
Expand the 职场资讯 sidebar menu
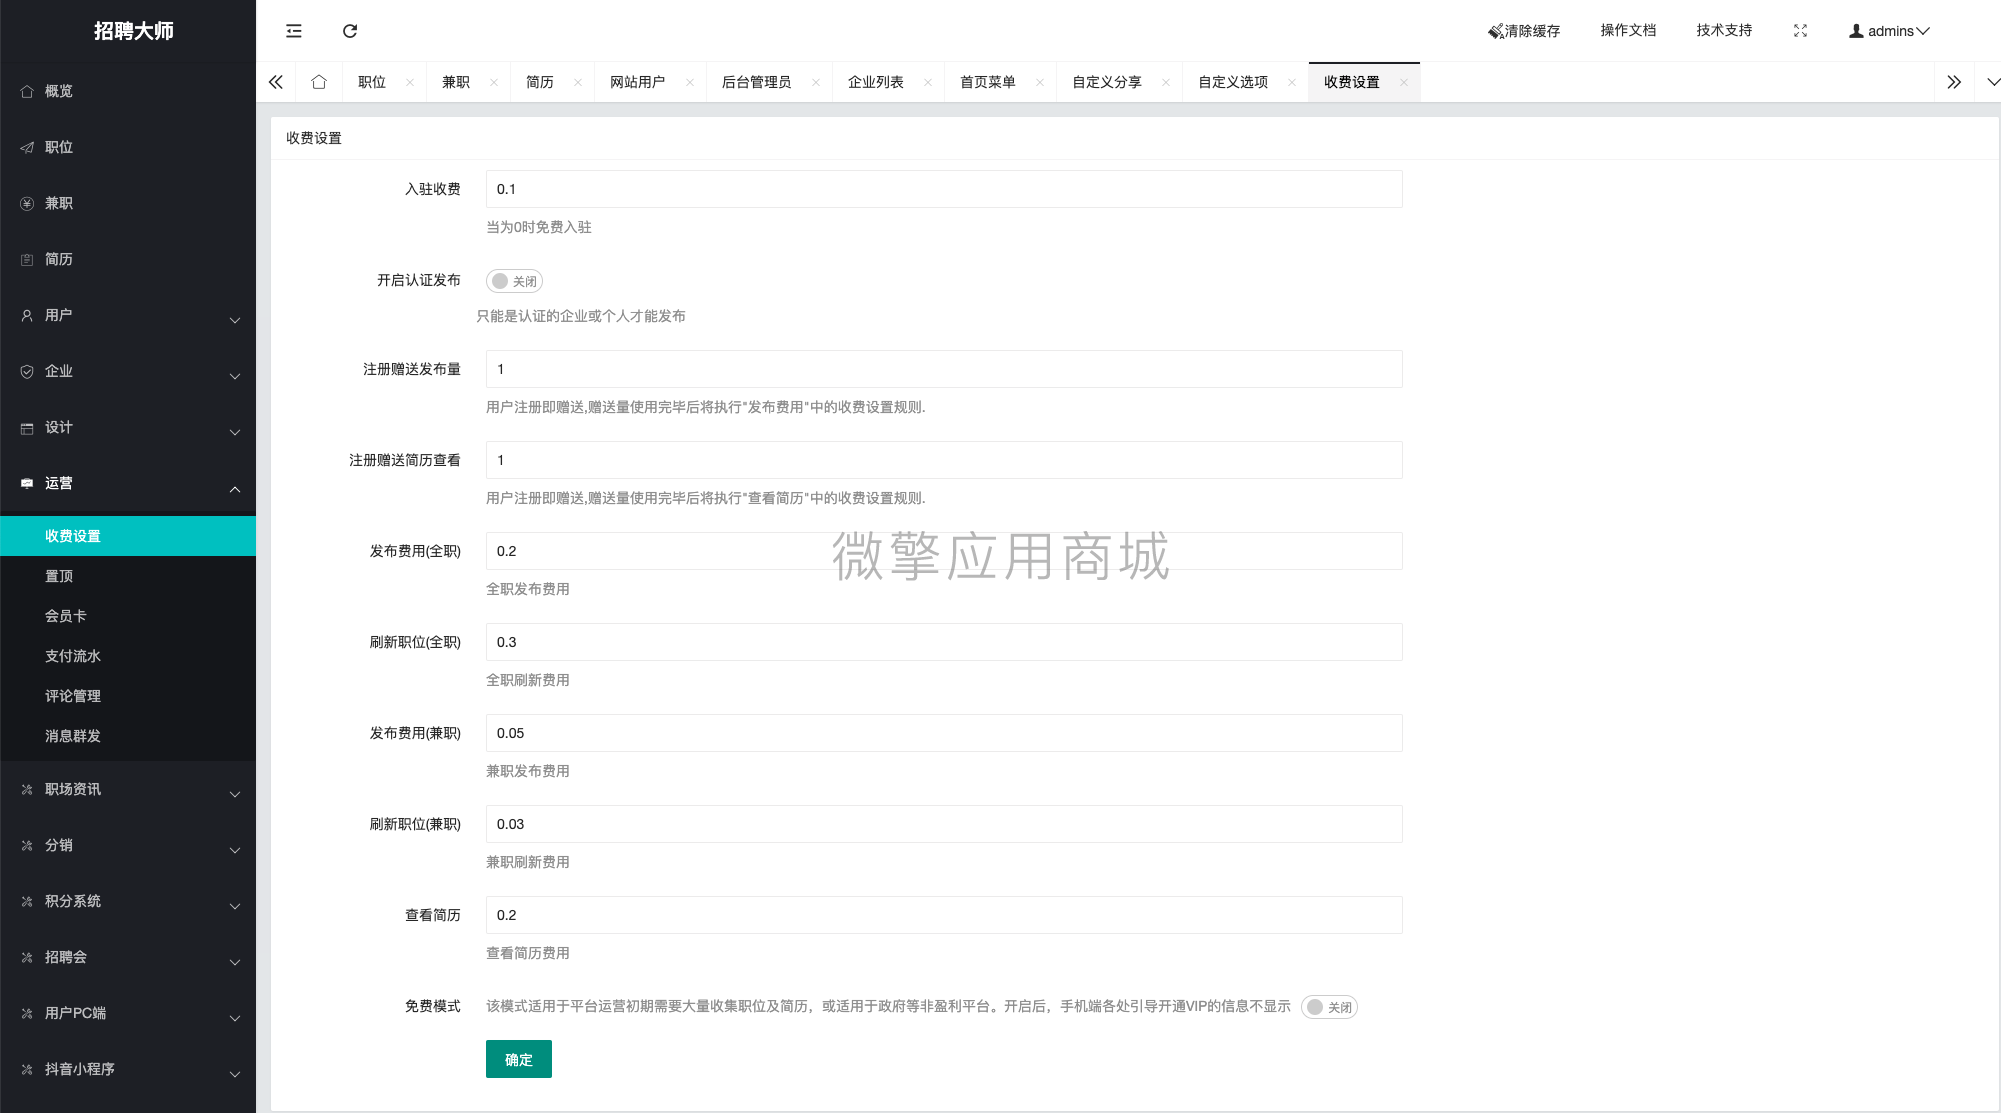tap(128, 789)
